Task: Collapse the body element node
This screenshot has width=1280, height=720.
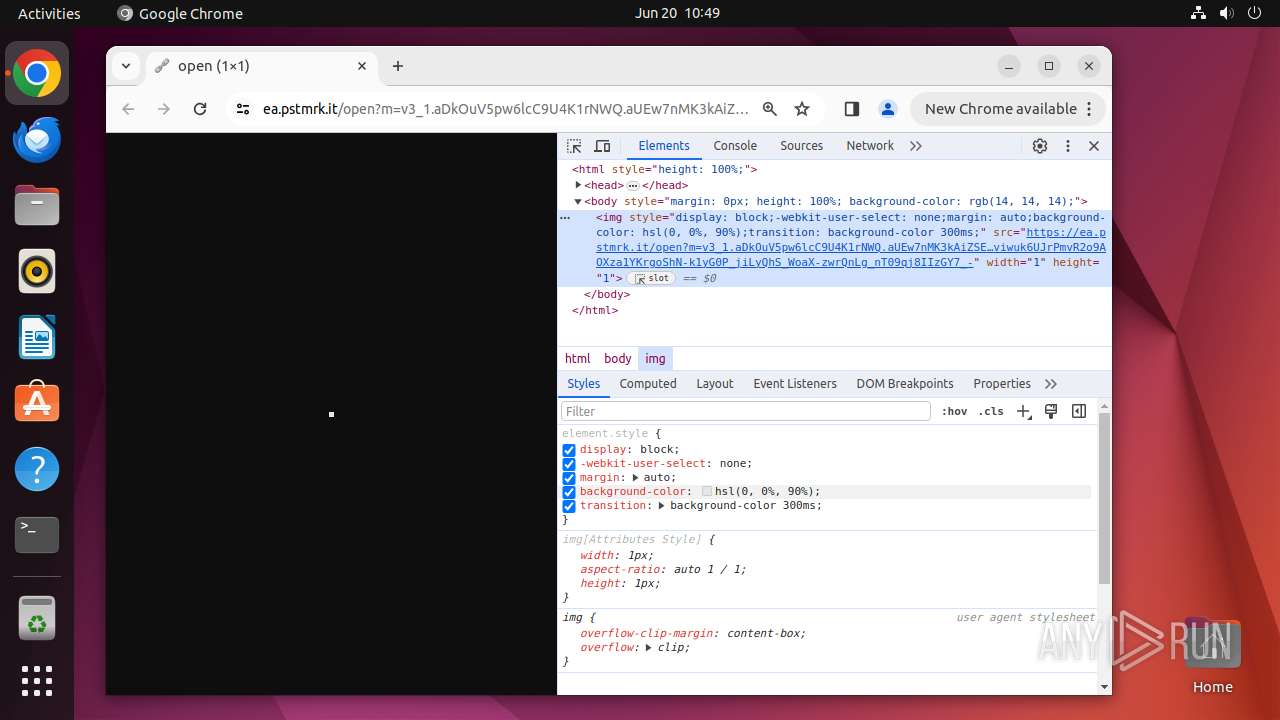Action: 578,201
